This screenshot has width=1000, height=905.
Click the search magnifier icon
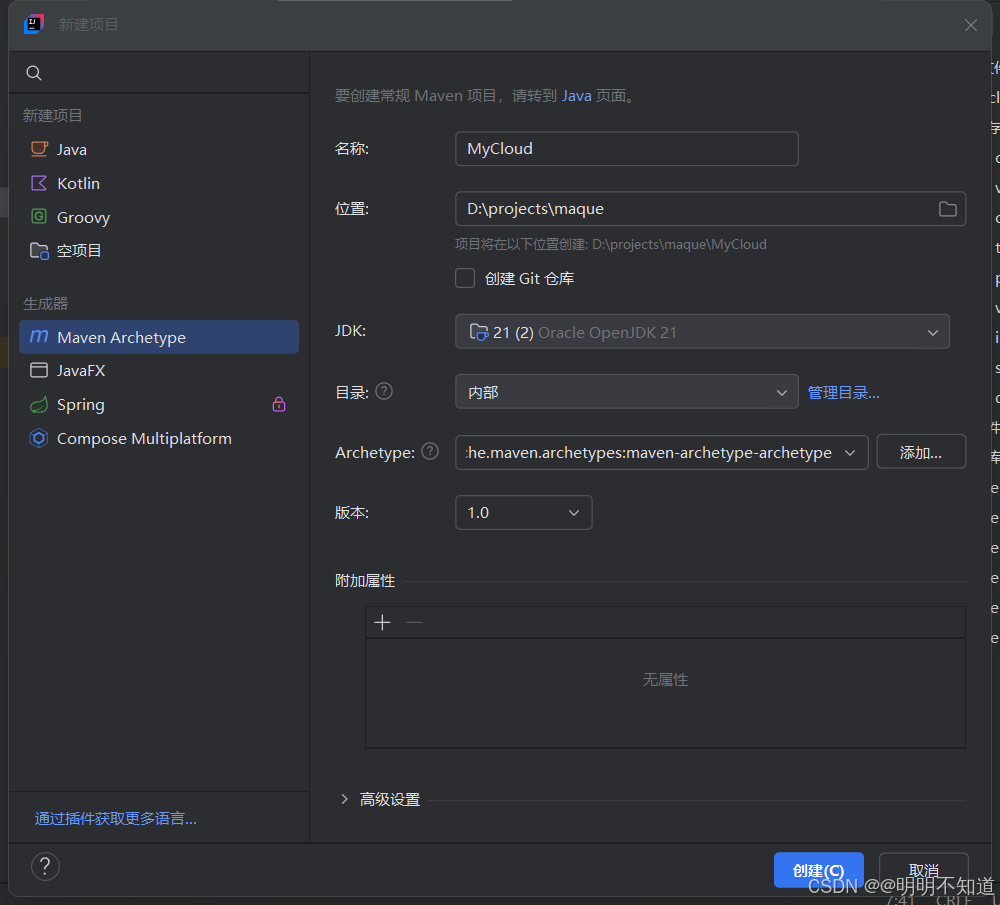point(34,73)
